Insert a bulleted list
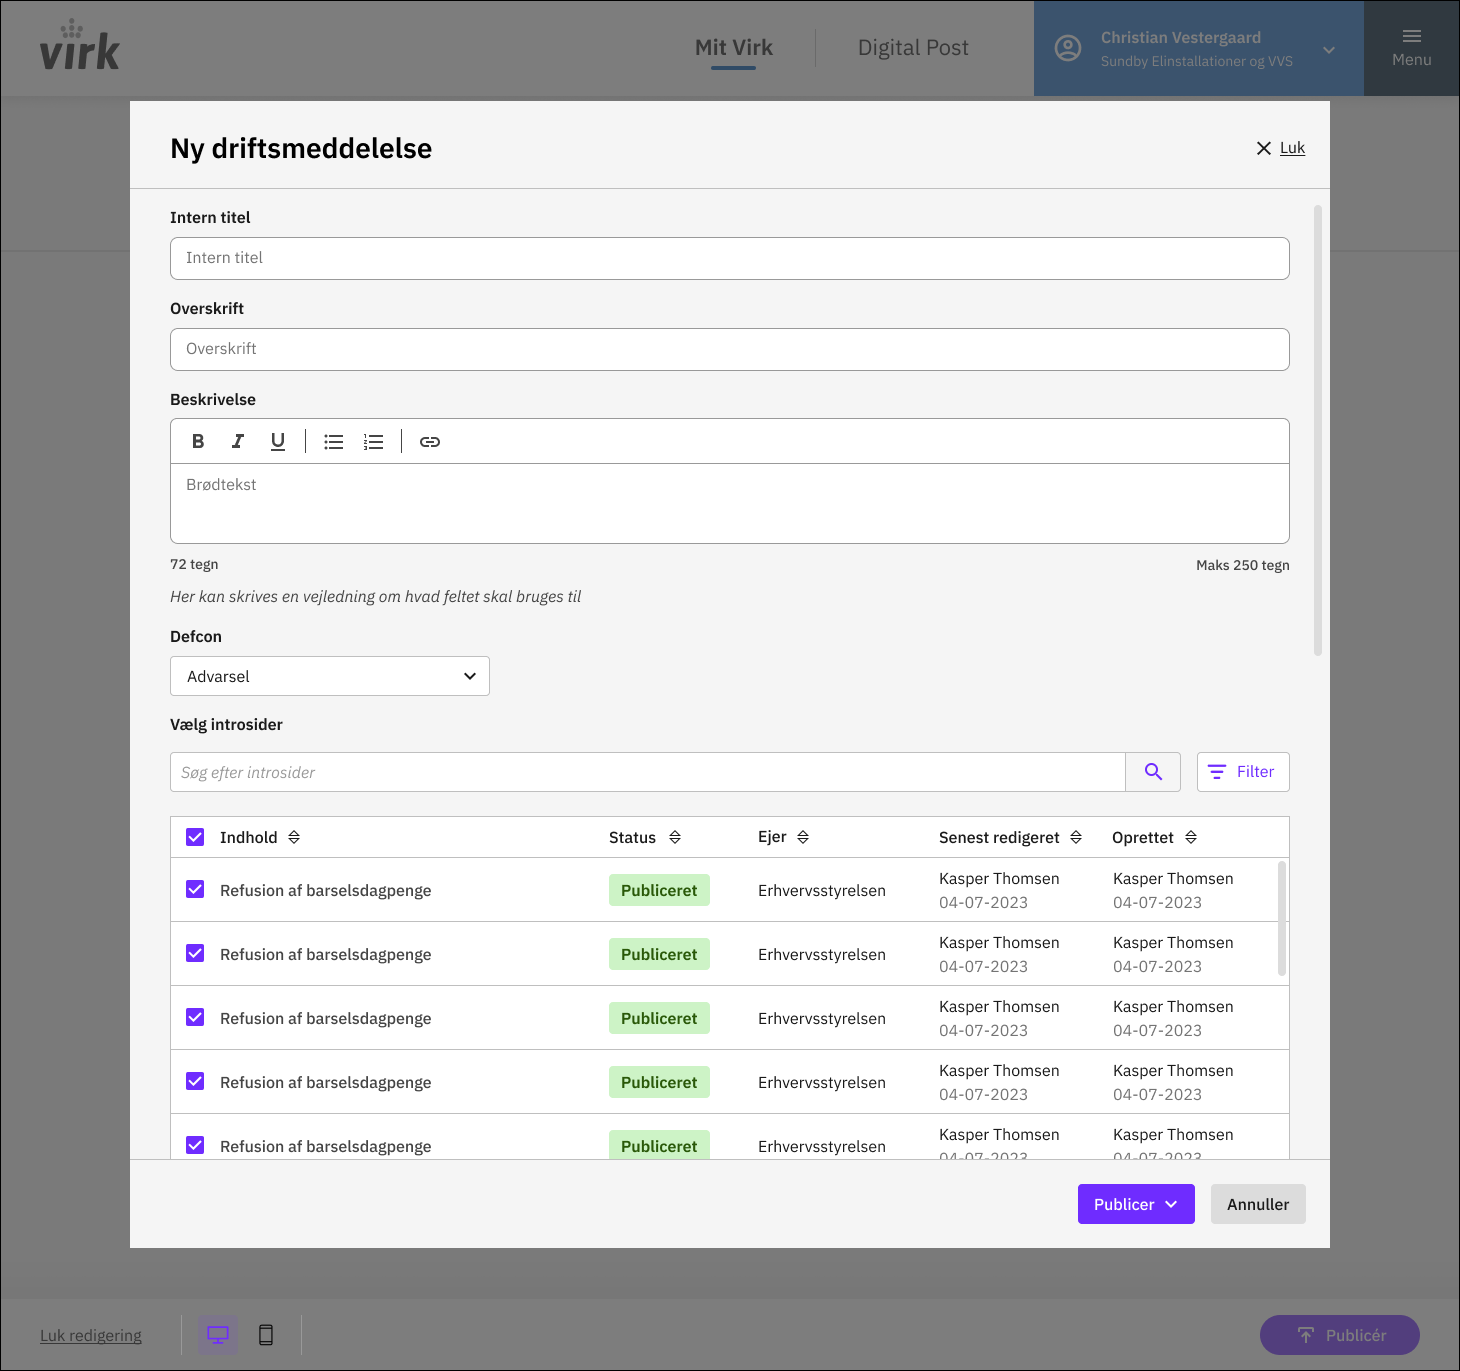This screenshot has width=1460, height=1371. click(334, 441)
